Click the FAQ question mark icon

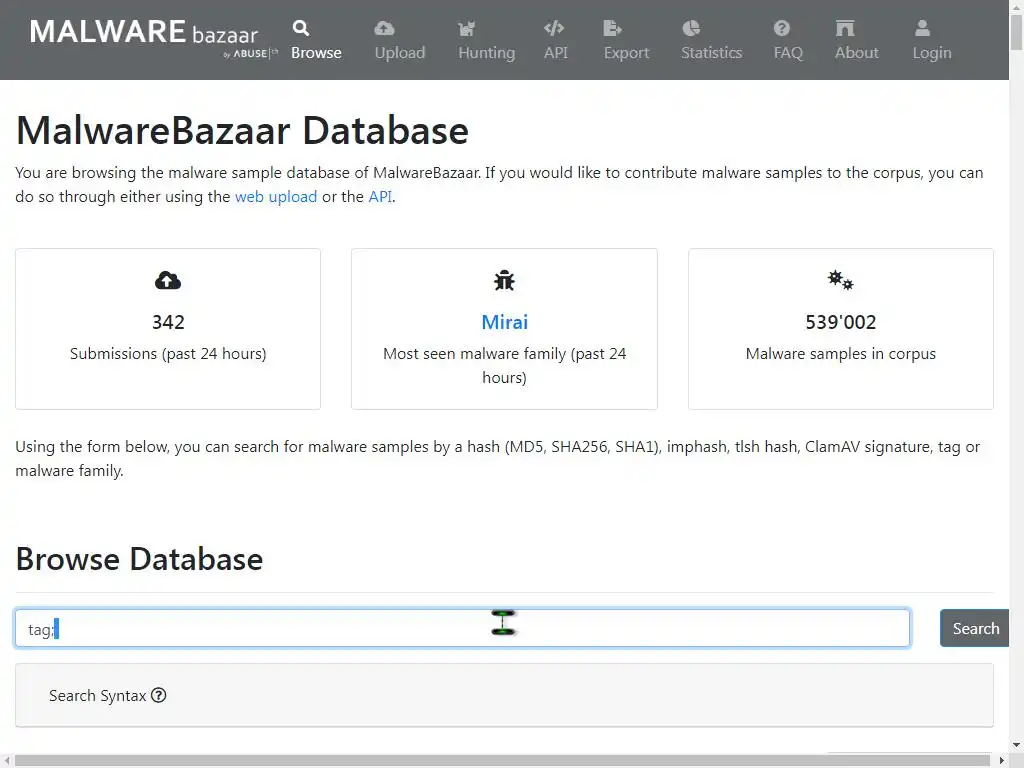coord(782,28)
